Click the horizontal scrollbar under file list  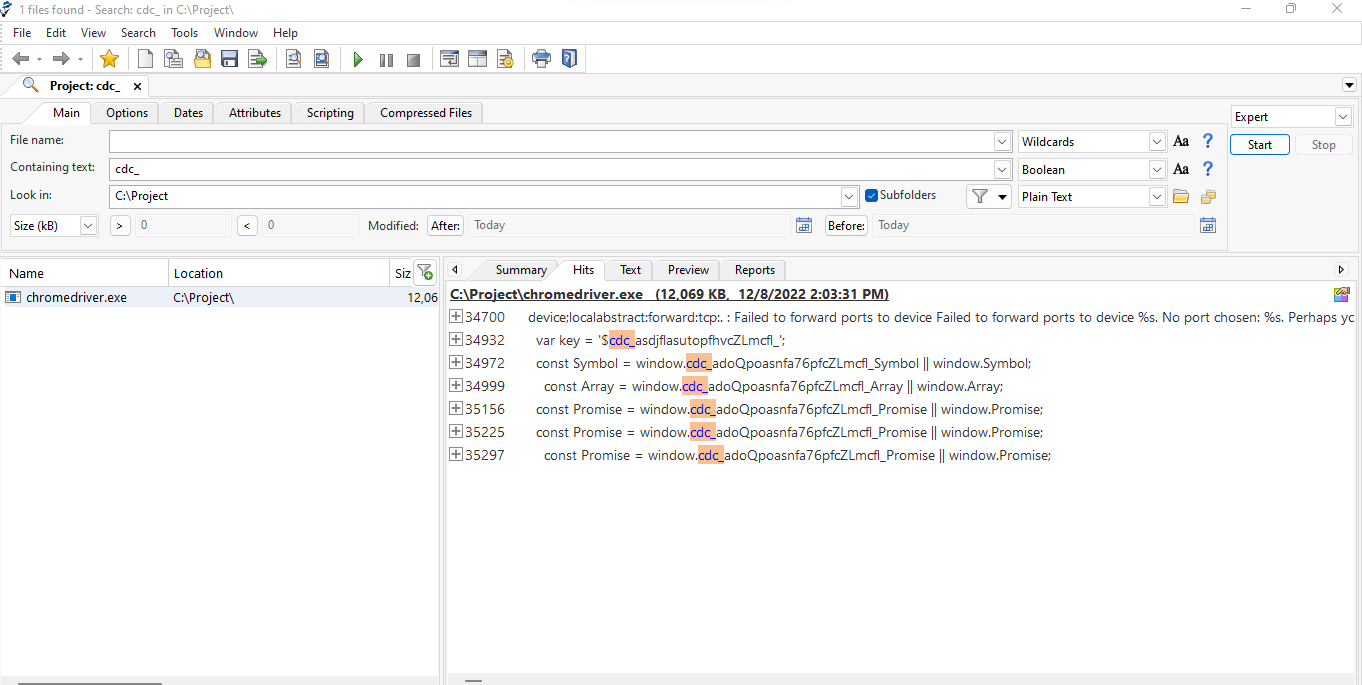click(x=90, y=682)
